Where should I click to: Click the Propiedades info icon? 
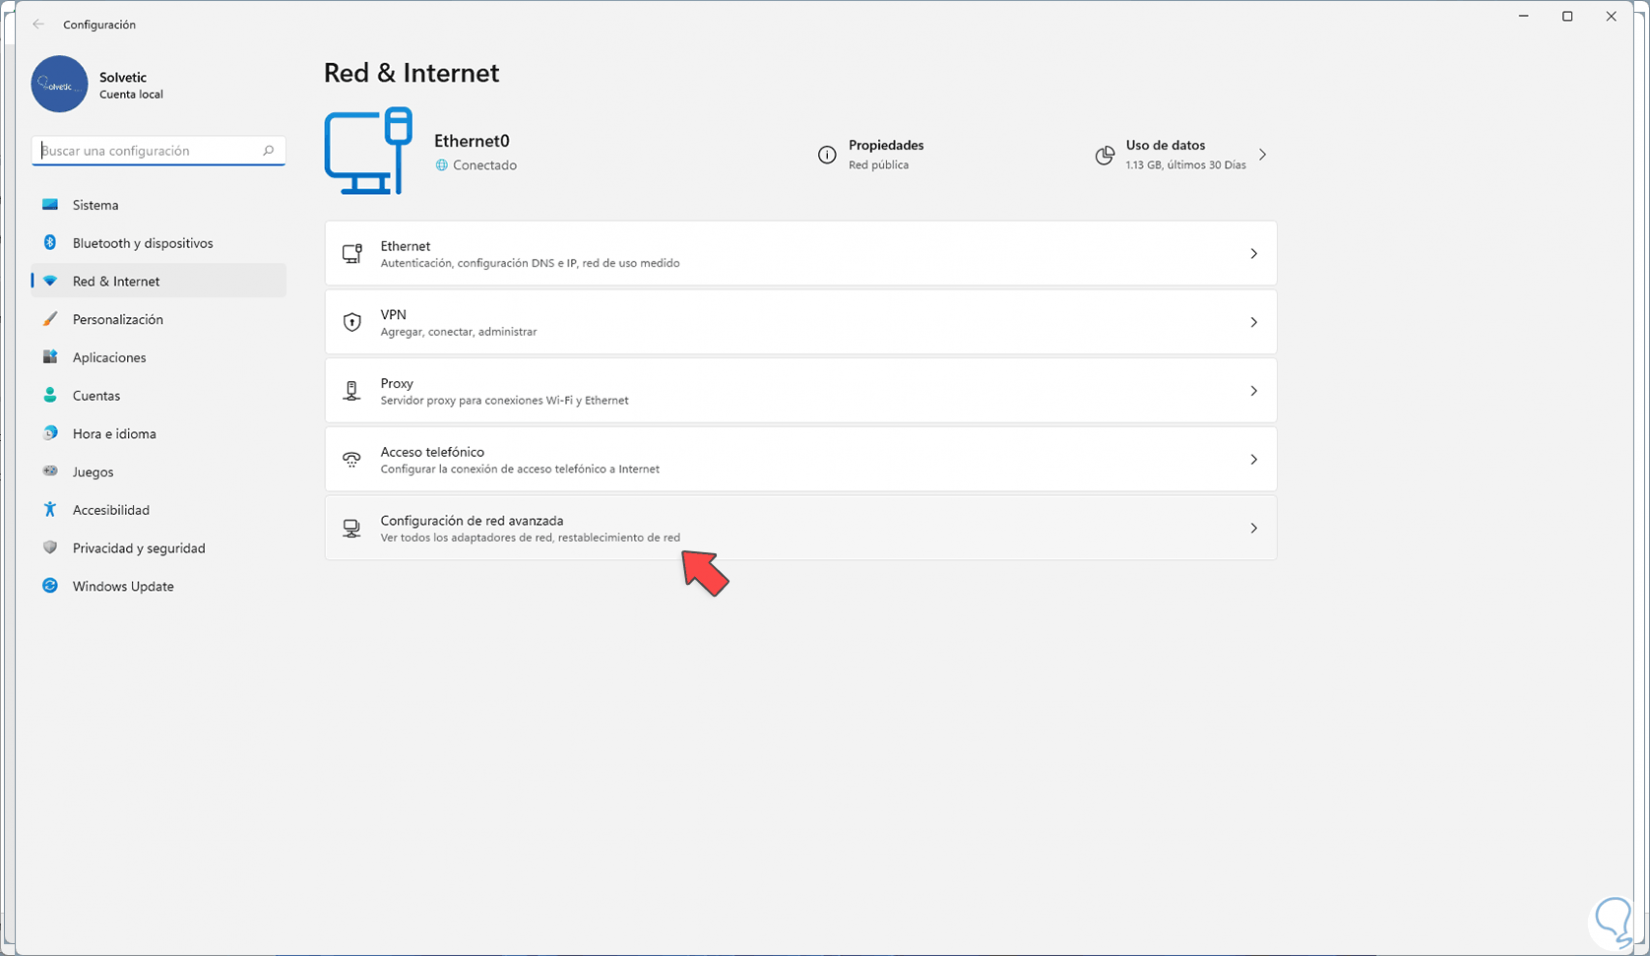click(827, 155)
